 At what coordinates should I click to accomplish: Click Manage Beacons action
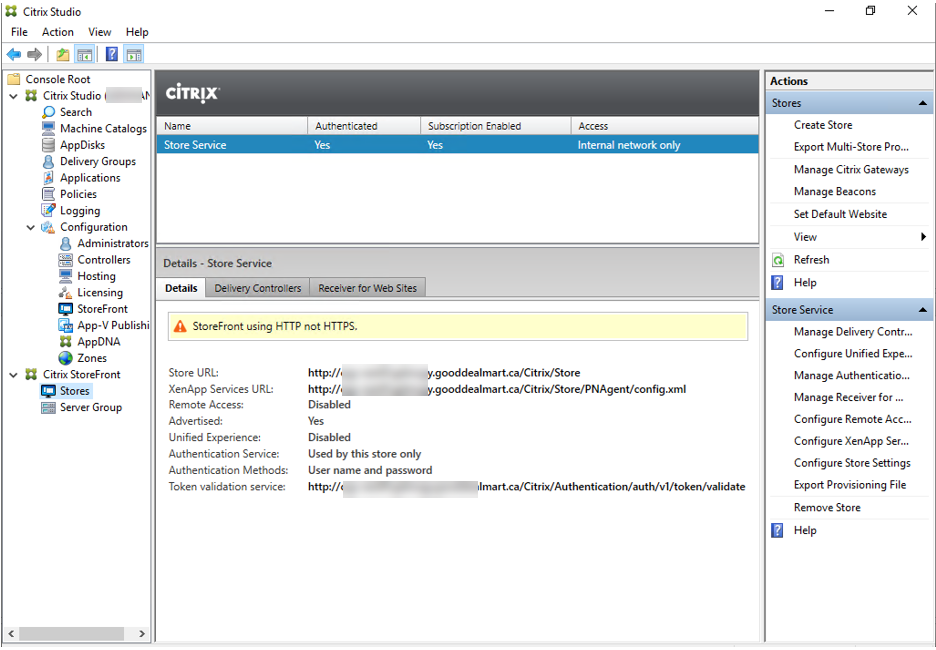click(x=835, y=192)
